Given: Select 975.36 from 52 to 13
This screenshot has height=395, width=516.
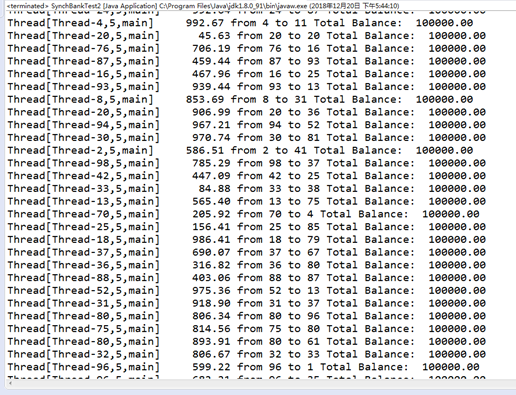Looking at the screenshot, I should tap(211, 291).
